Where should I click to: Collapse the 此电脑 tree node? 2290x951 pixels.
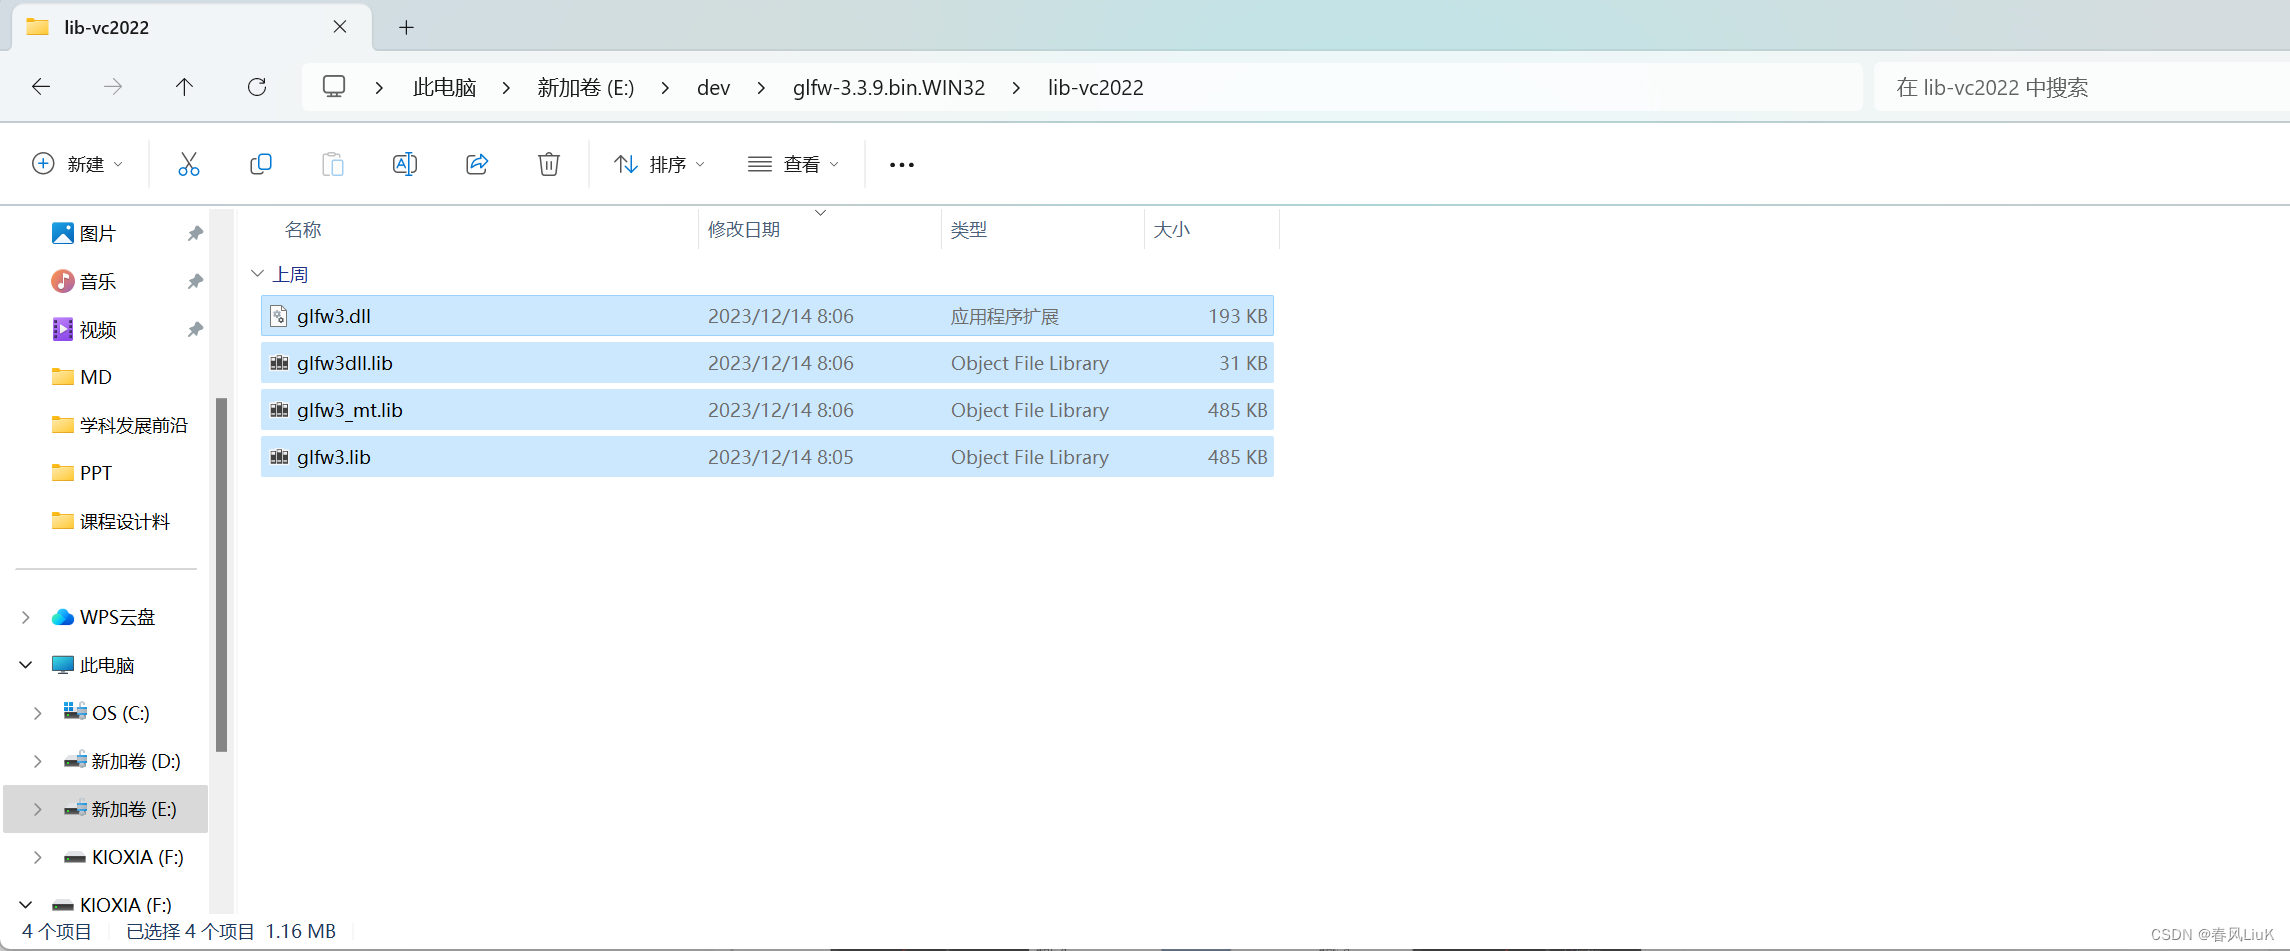coord(26,665)
